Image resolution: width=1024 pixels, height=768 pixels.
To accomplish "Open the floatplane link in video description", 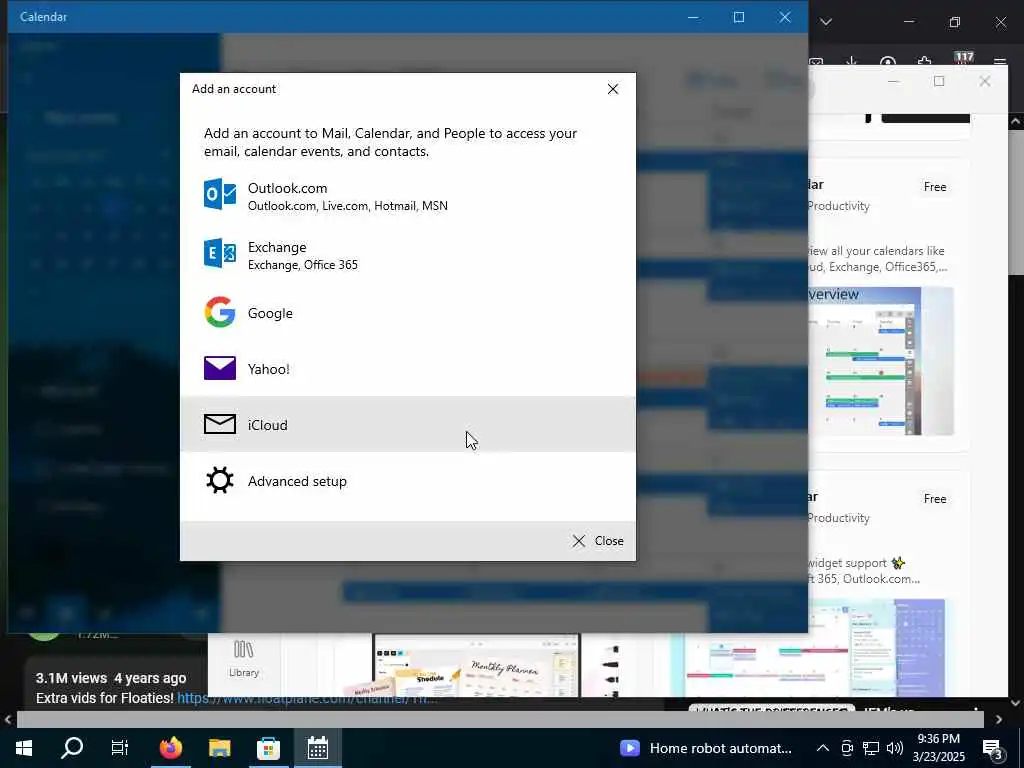I will pos(307,698).
